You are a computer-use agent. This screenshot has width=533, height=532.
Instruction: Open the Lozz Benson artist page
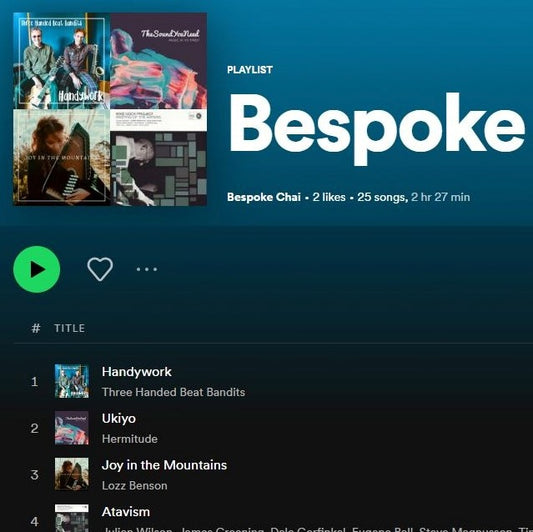click(134, 485)
